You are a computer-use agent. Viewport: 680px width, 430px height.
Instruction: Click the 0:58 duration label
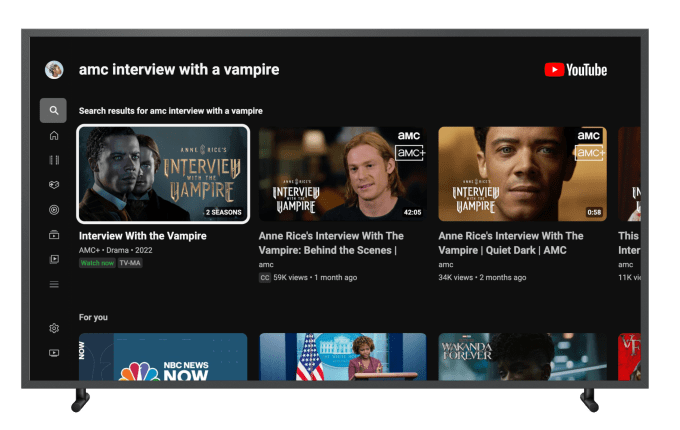pos(594,212)
